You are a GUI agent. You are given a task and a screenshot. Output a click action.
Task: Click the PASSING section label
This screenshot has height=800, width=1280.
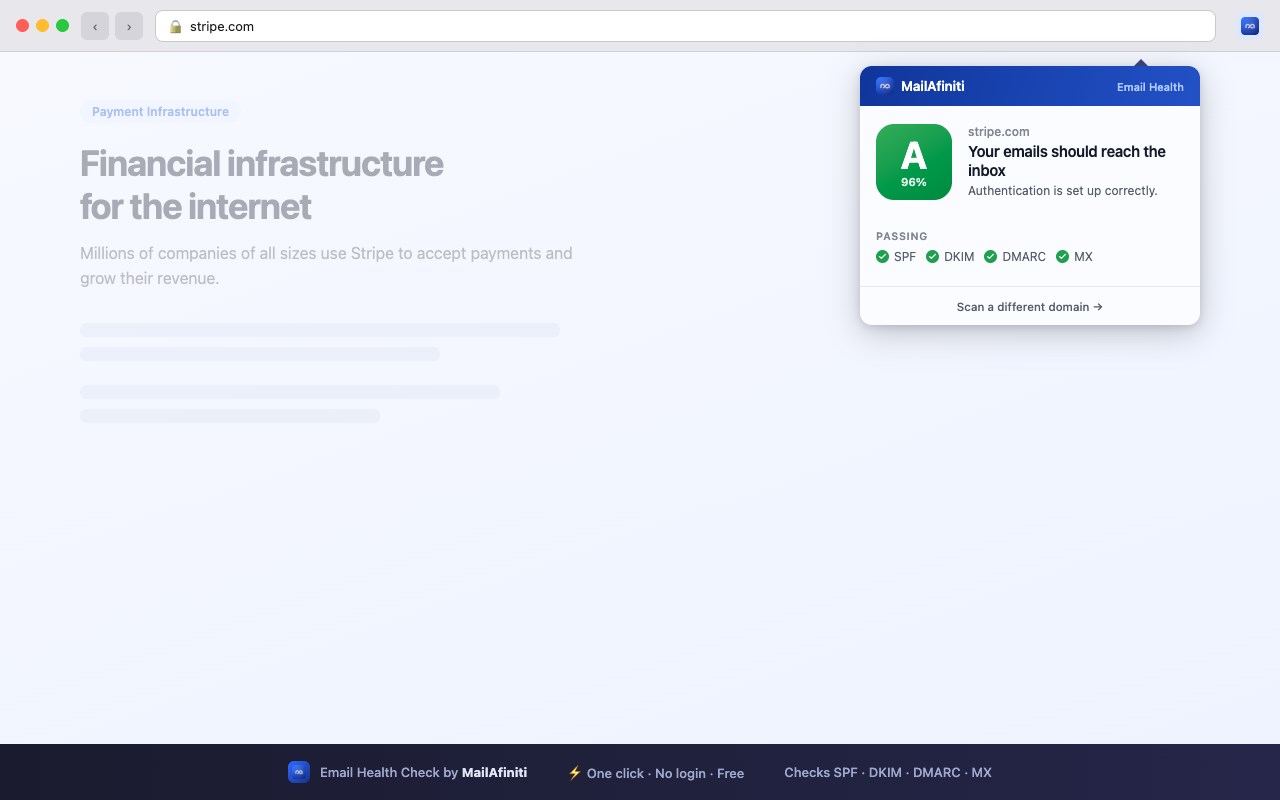click(x=902, y=237)
